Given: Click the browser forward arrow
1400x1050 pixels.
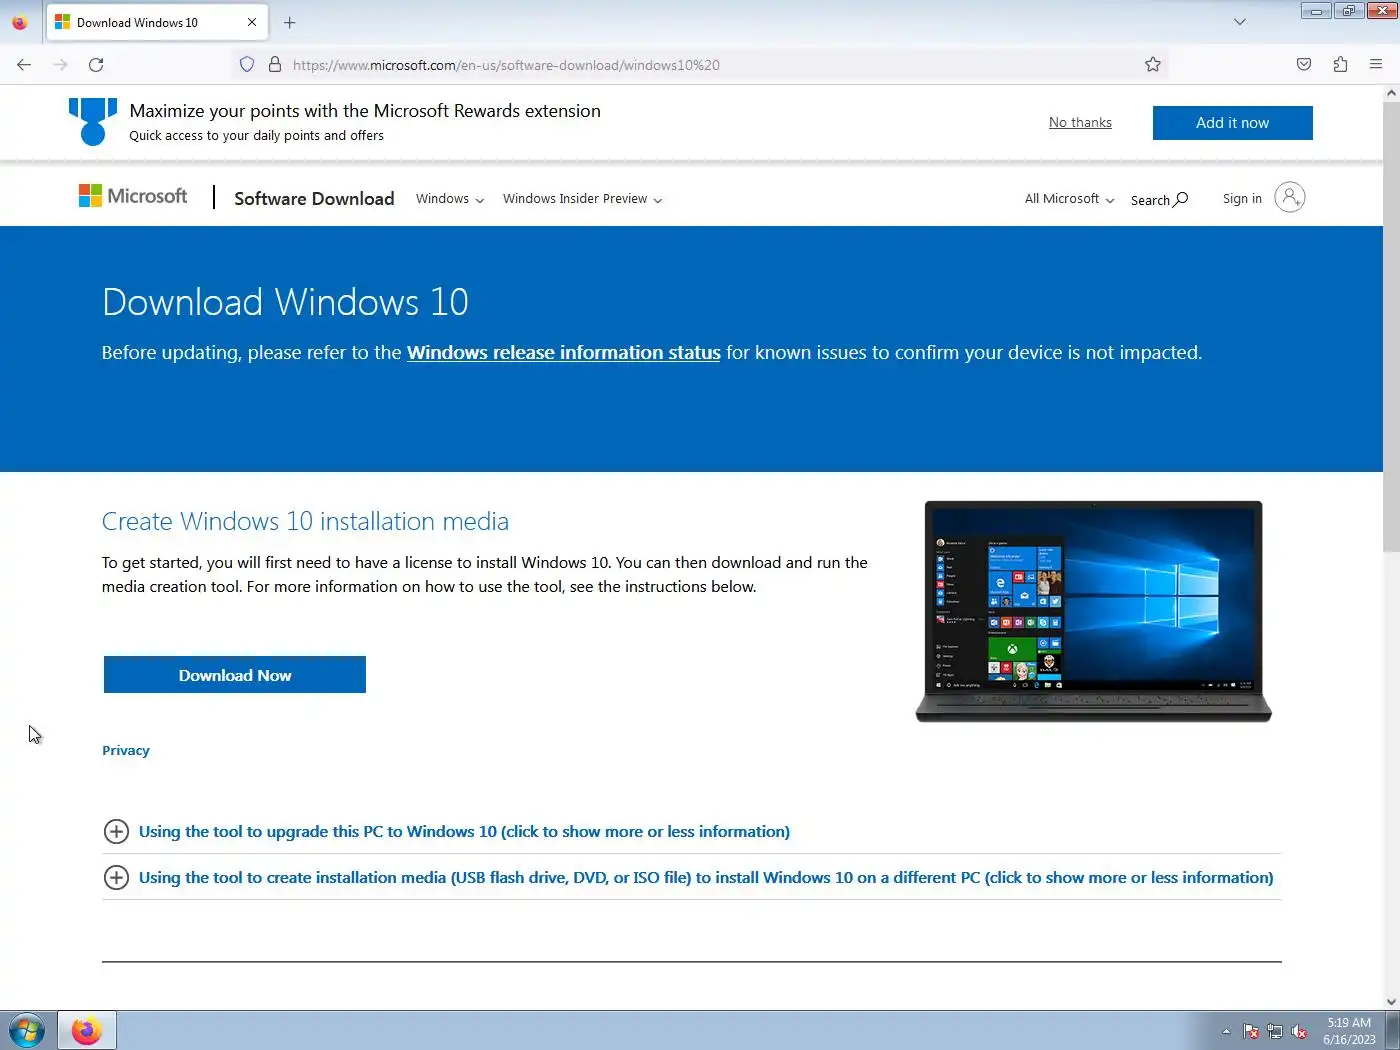Looking at the screenshot, I should click(60, 64).
